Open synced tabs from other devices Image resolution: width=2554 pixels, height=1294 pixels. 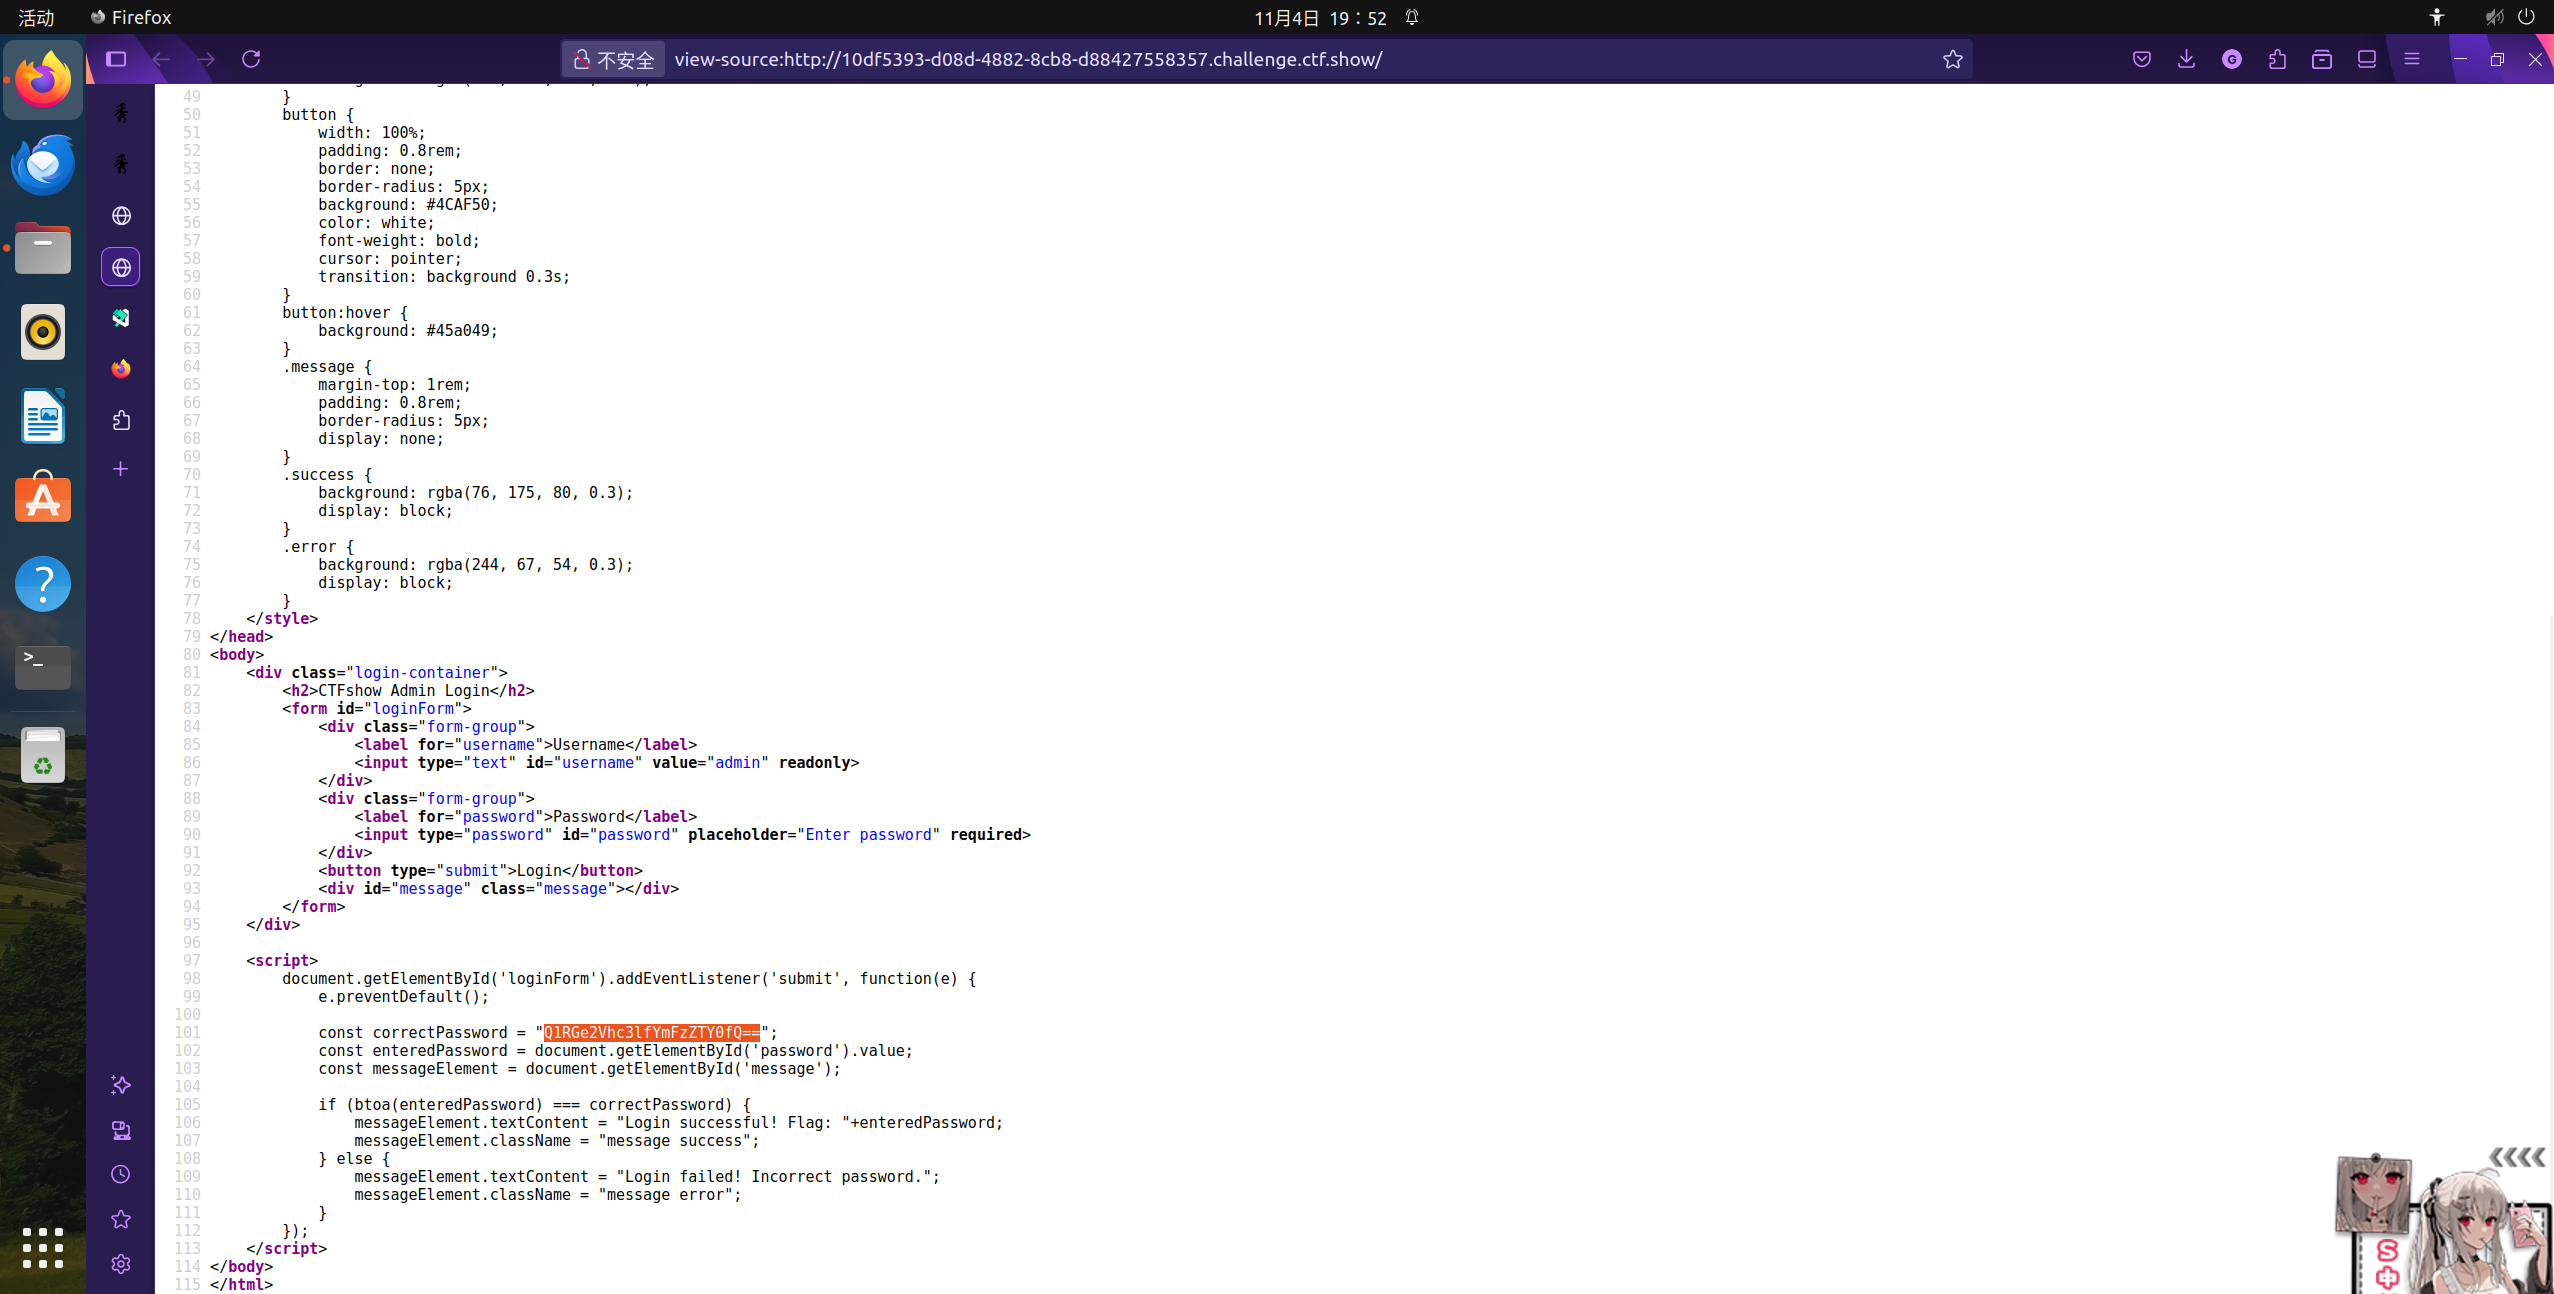coord(120,1130)
